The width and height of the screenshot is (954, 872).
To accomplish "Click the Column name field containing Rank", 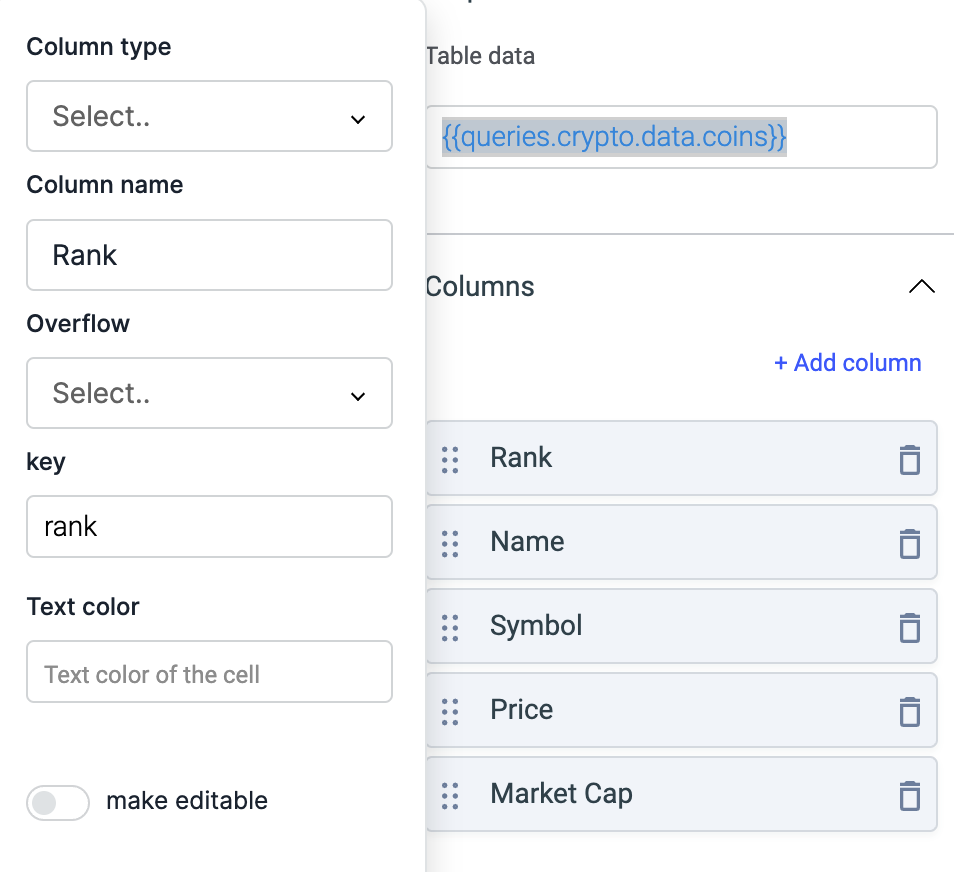I will tap(209, 255).
